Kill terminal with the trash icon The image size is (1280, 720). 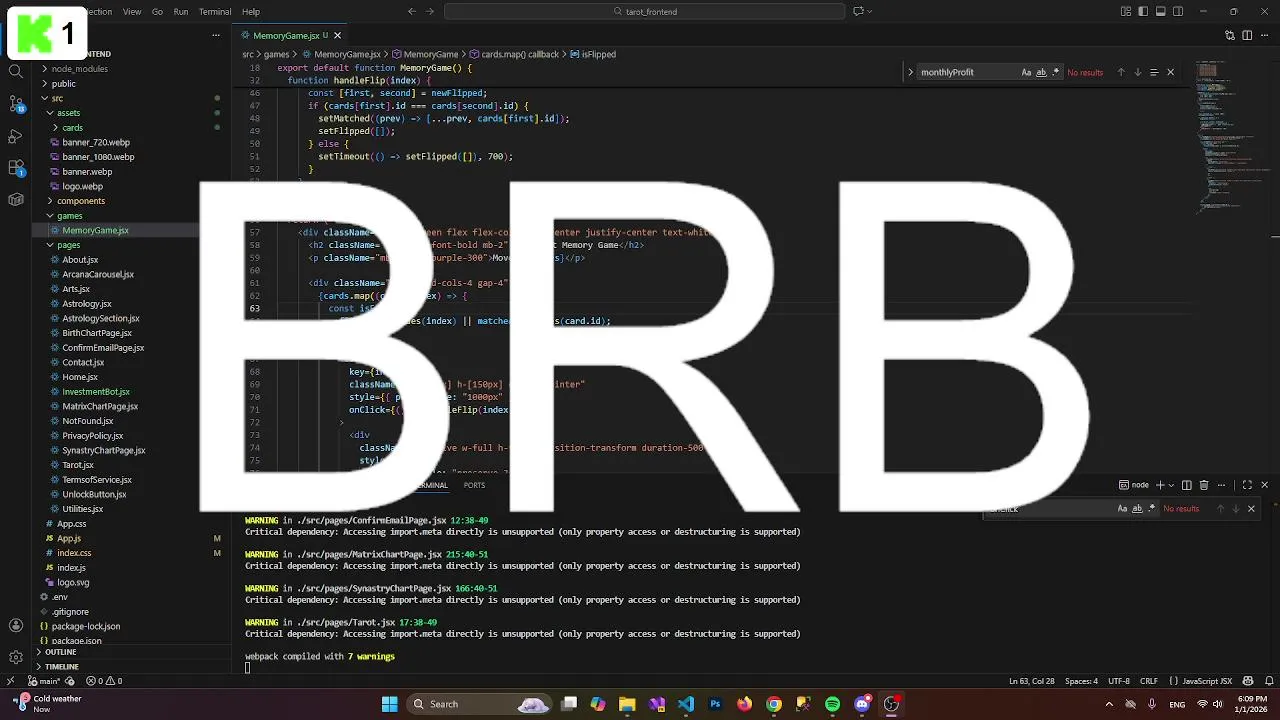(1204, 485)
